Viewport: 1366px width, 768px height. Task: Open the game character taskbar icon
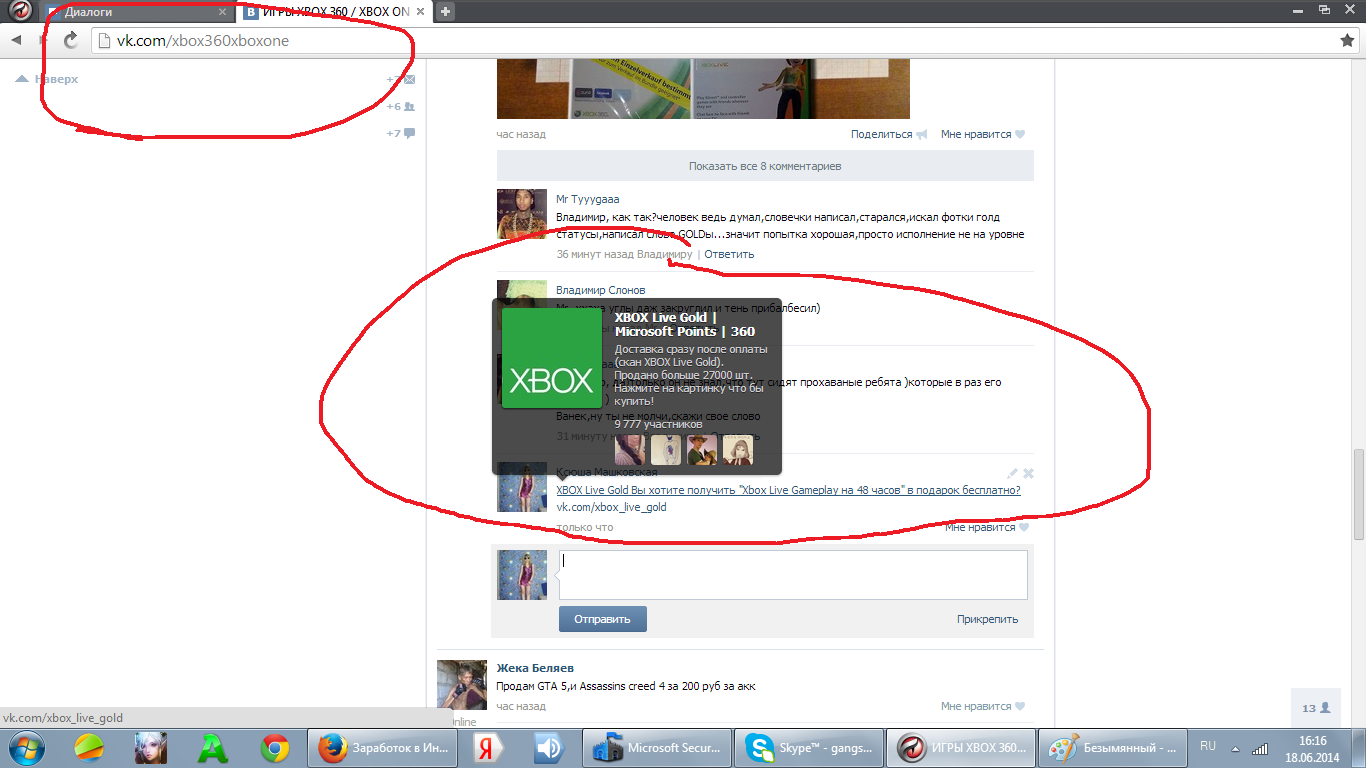(x=151, y=747)
